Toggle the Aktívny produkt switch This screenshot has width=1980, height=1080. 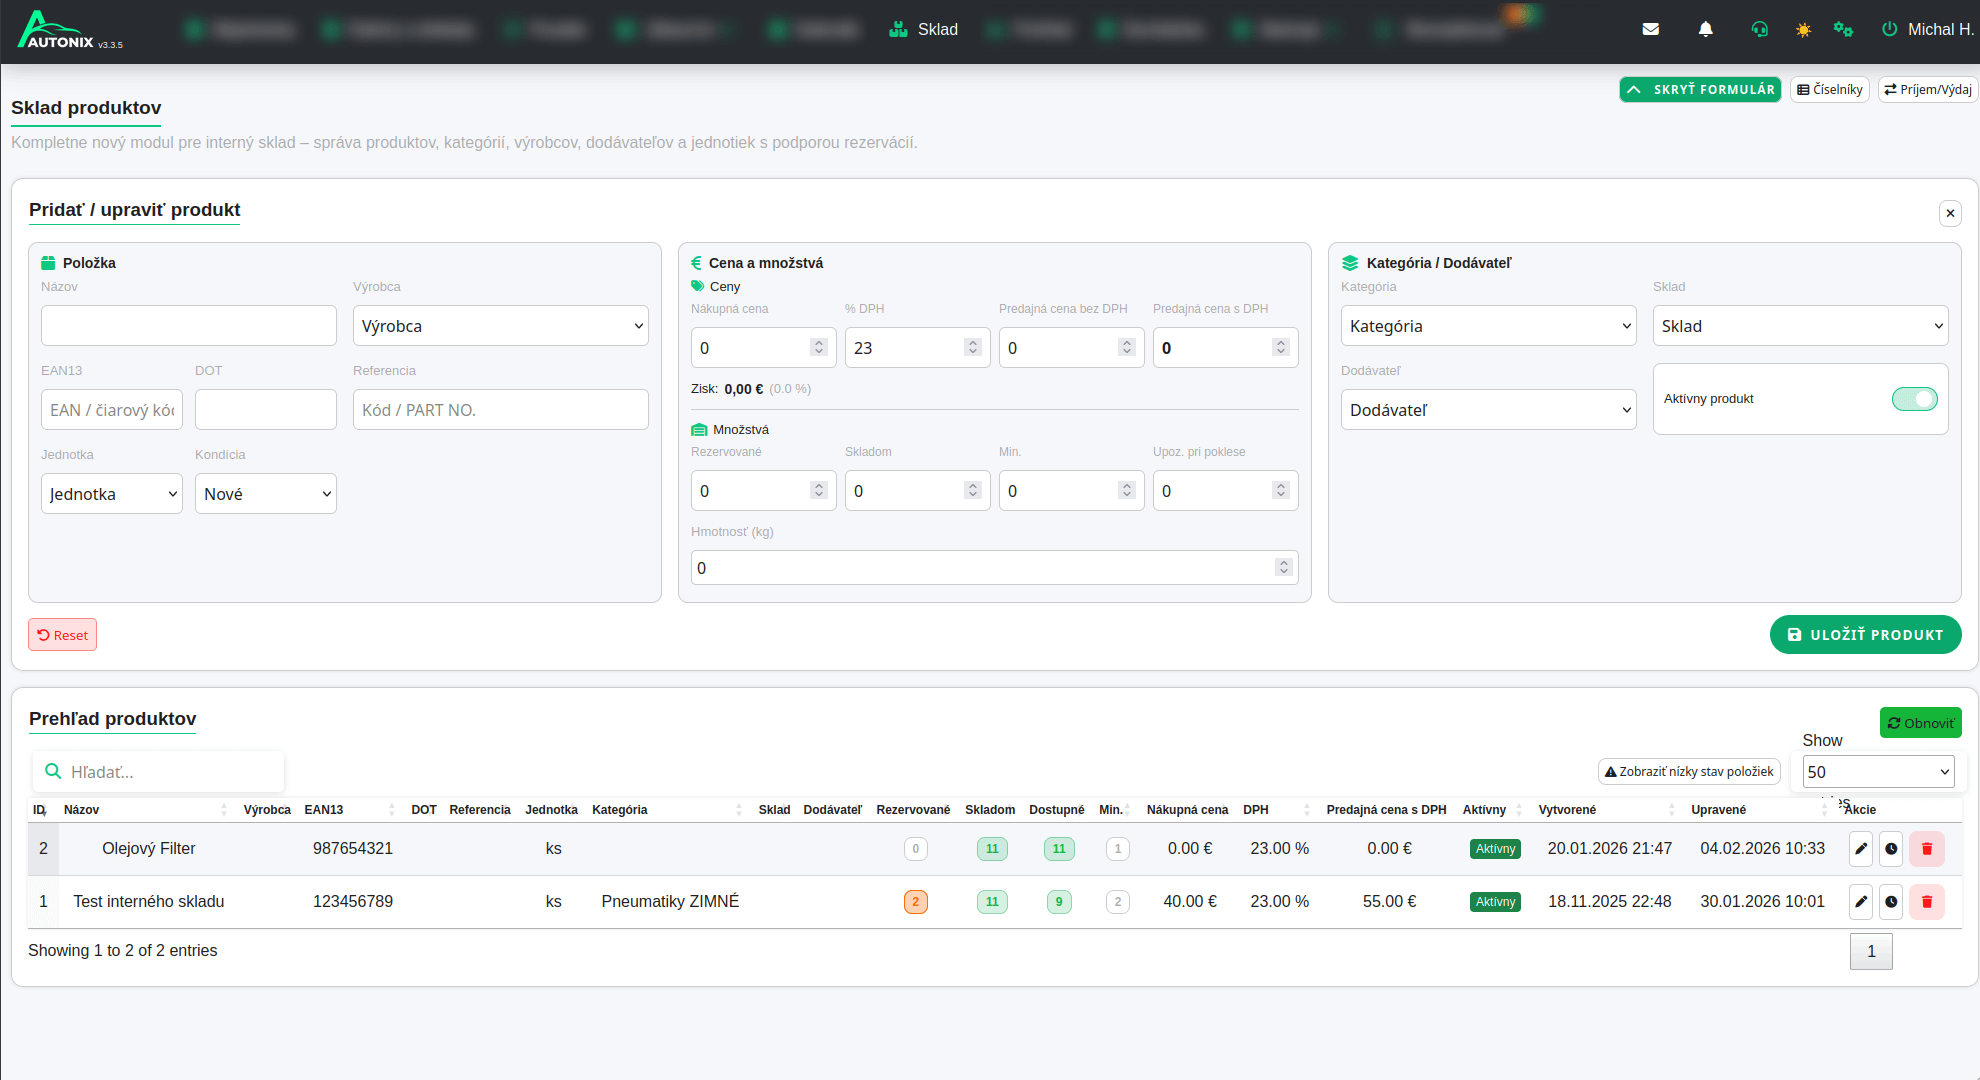1914,399
